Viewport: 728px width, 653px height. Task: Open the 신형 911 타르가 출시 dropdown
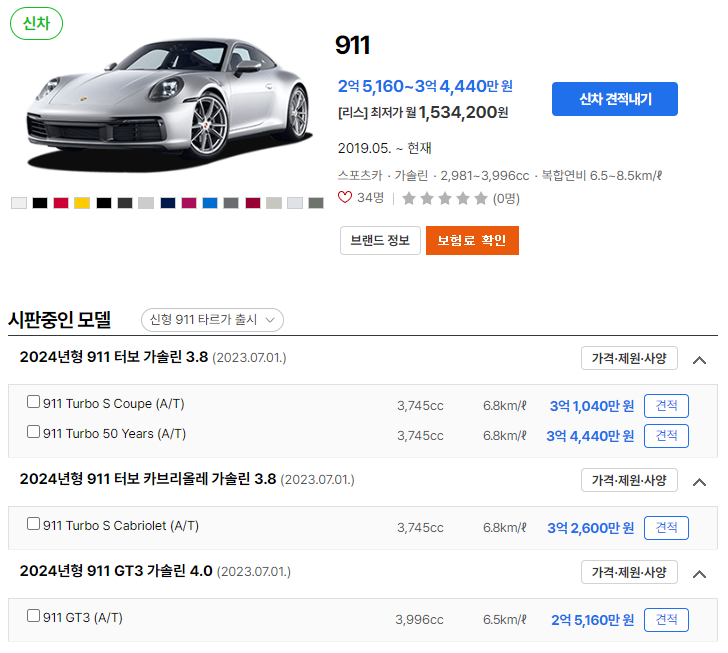(x=212, y=320)
